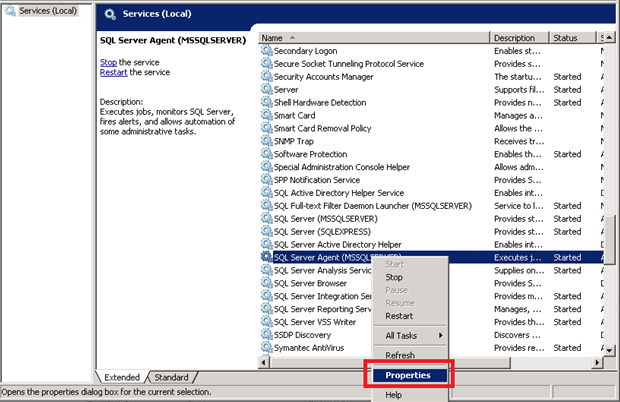
Task: Click the SQL Server Active Directory Helper icon
Action: coord(267,244)
